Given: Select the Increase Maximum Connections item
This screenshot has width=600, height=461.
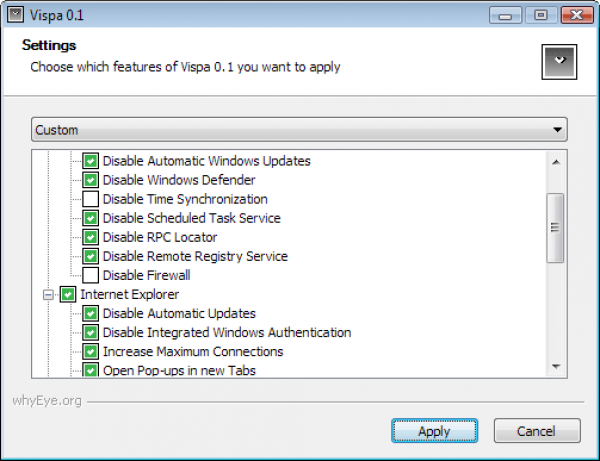Looking at the screenshot, I should (x=193, y=352).
